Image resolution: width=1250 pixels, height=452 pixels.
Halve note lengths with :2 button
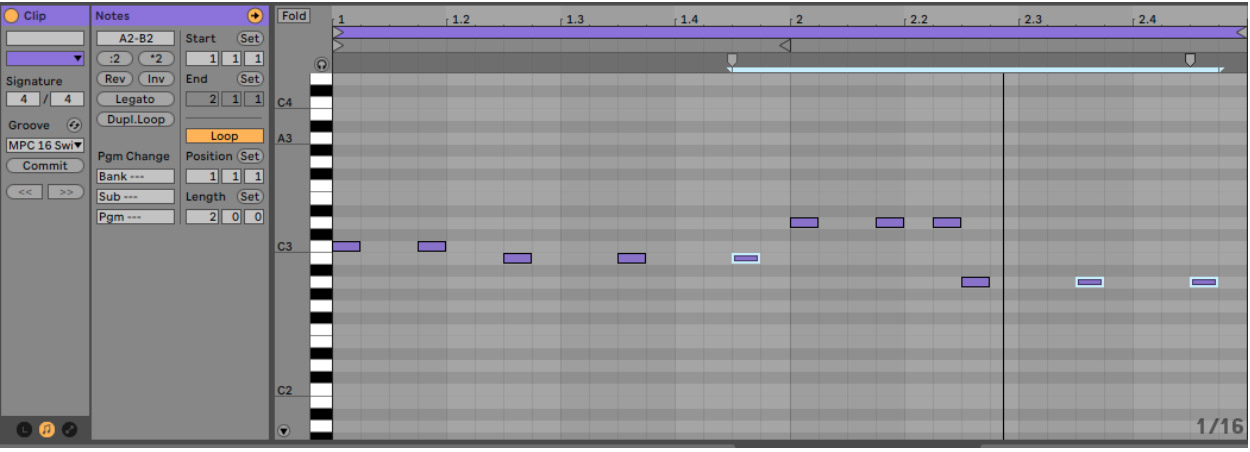tap(115, 58)
